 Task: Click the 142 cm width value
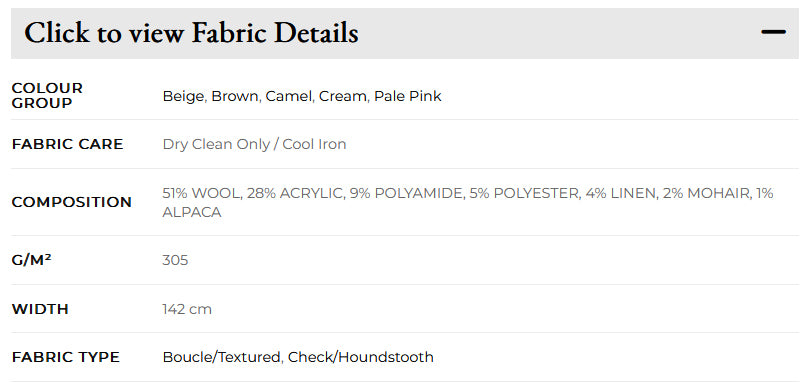point(187,309)
